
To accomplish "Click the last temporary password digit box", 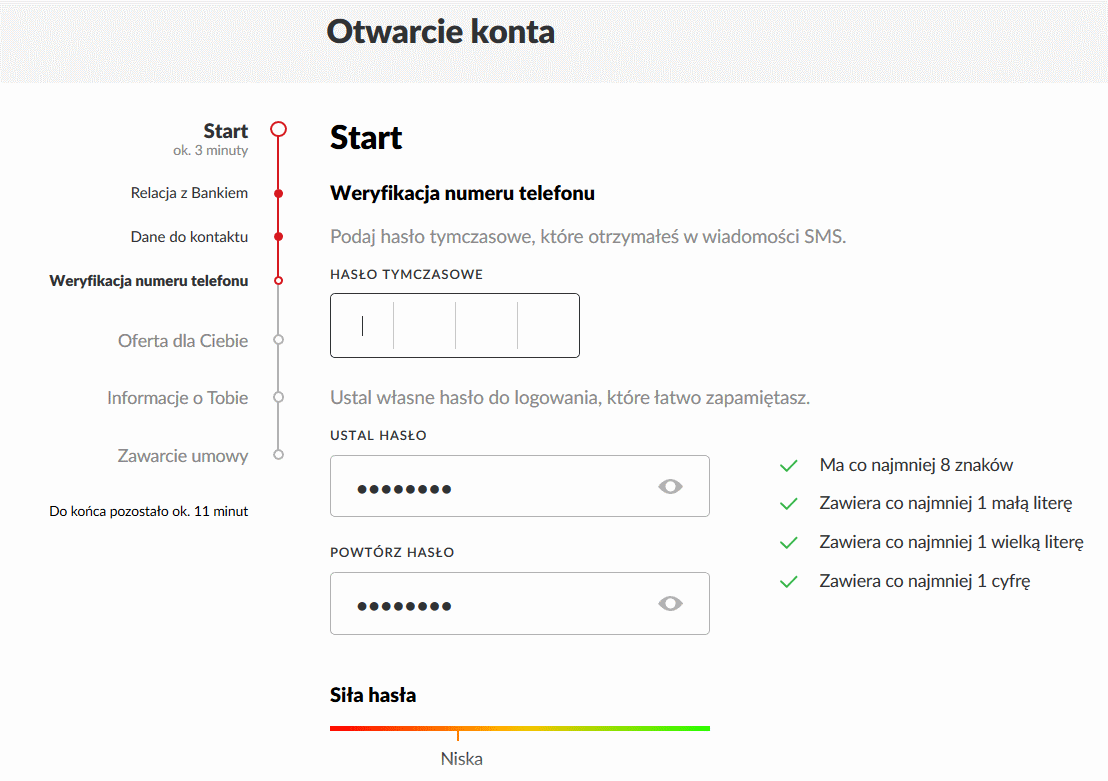I will (x=547, y=326).
